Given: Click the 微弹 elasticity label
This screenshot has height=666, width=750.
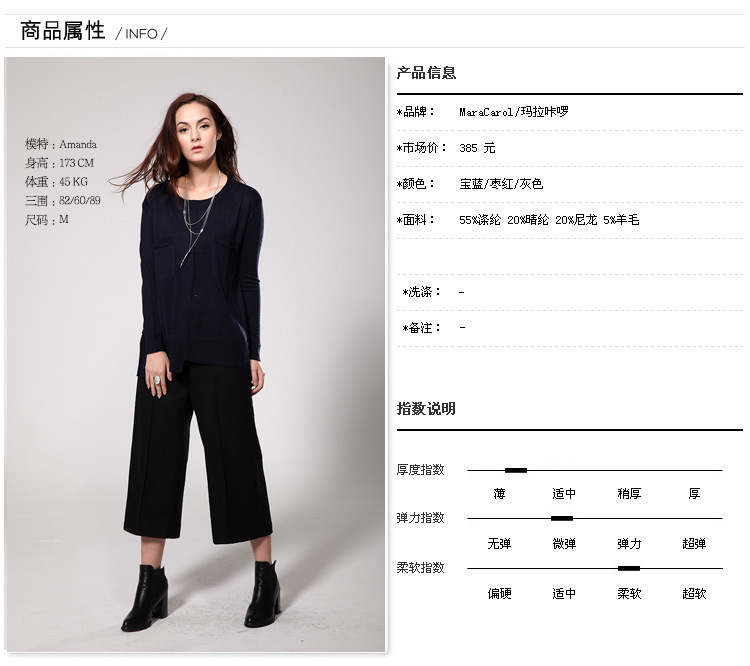Looking at the screenshot, I should (x=564, y=544).
